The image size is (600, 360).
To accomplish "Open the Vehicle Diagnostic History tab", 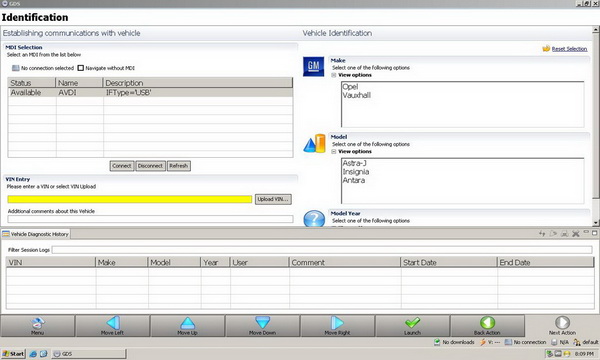I will 36,234.
